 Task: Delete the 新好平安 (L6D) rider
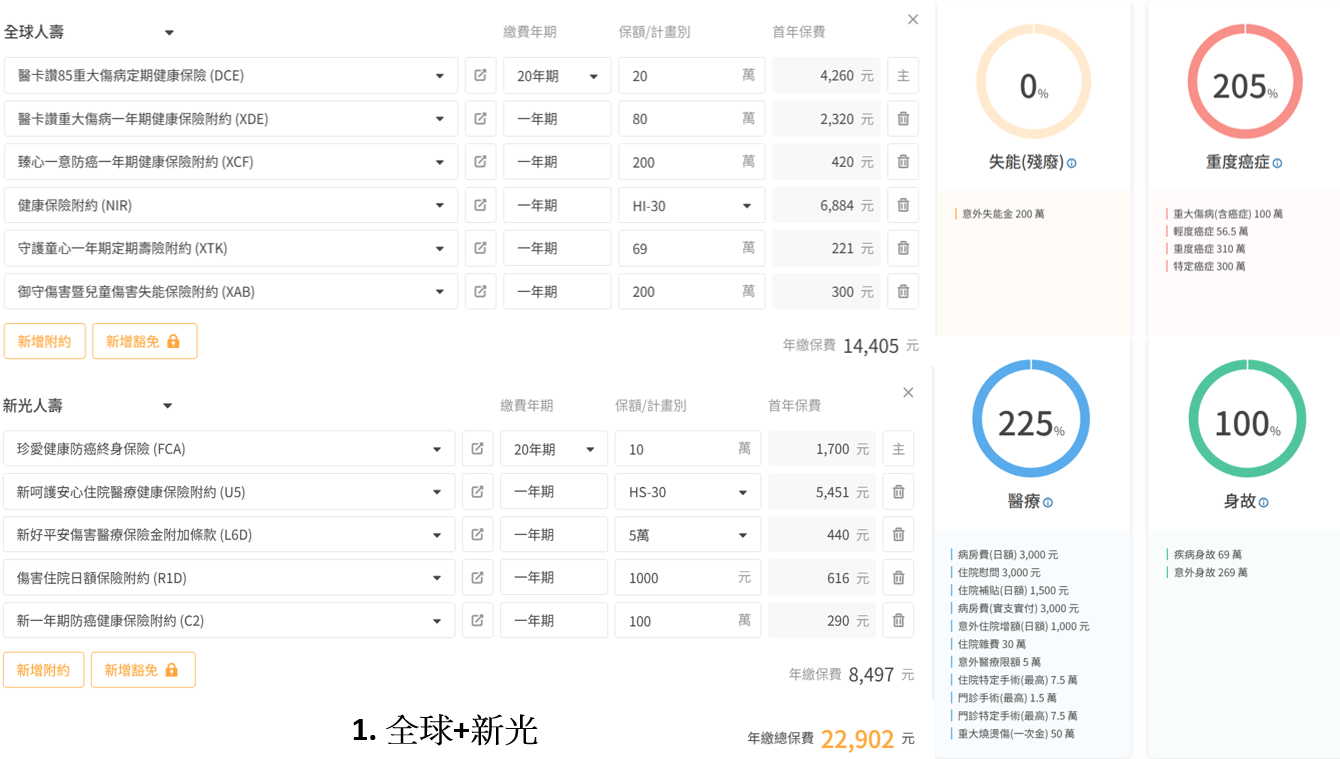pyautogui.click(x=898, y=535)
